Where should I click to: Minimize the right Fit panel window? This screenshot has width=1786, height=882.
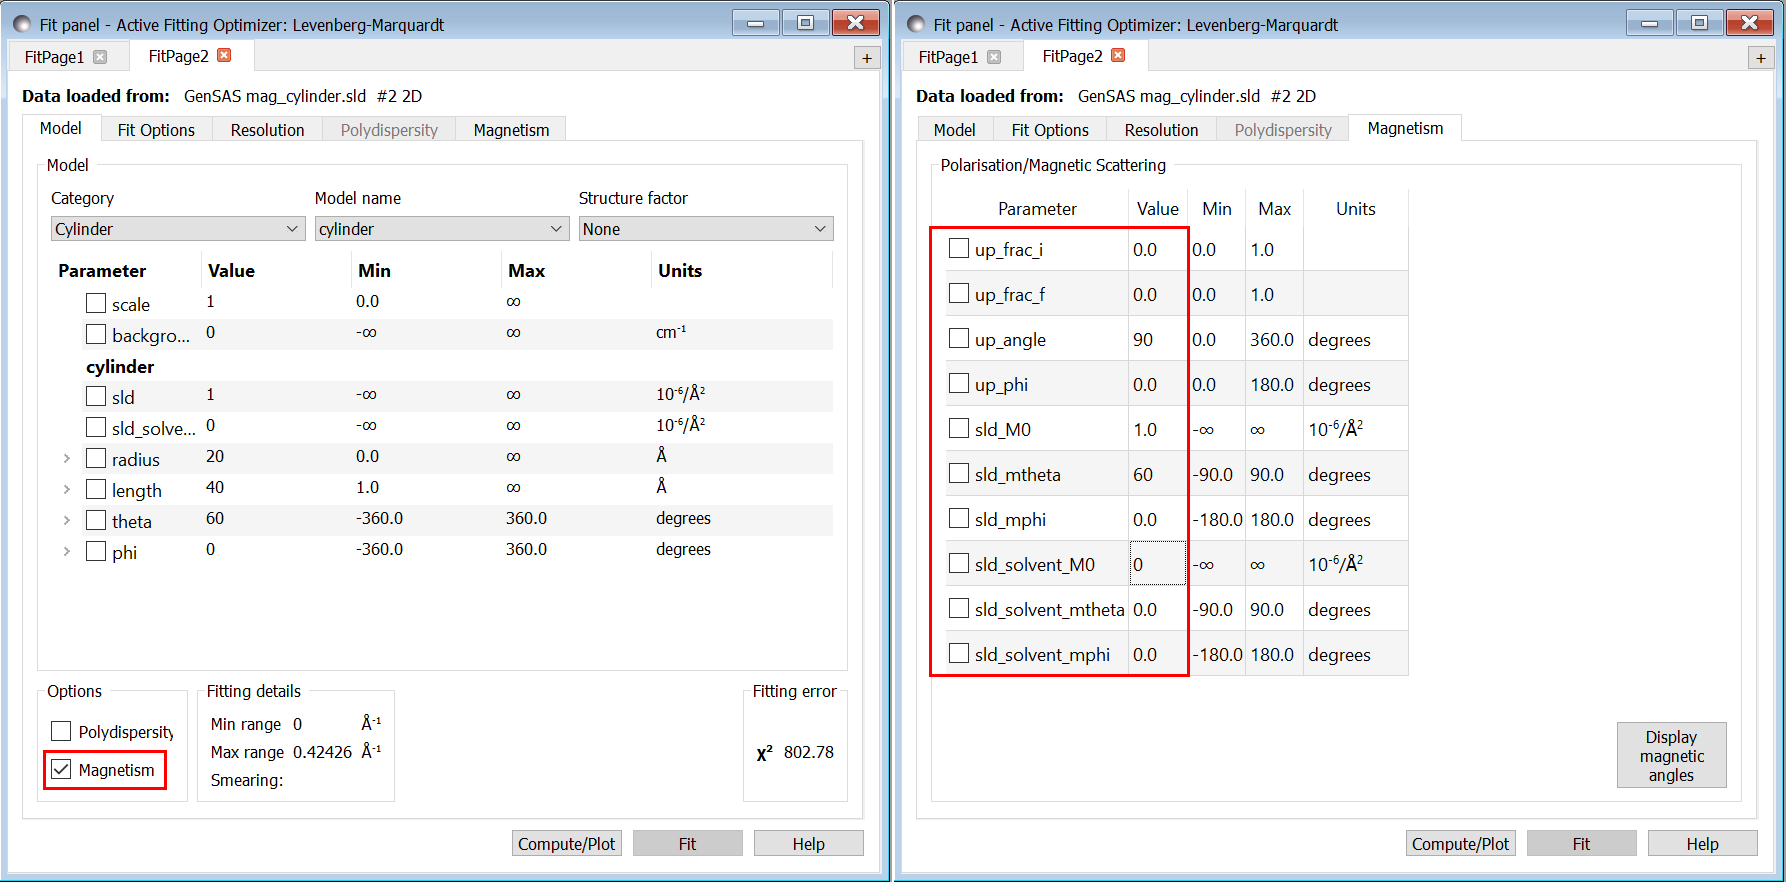click(x=1649, y=23)
